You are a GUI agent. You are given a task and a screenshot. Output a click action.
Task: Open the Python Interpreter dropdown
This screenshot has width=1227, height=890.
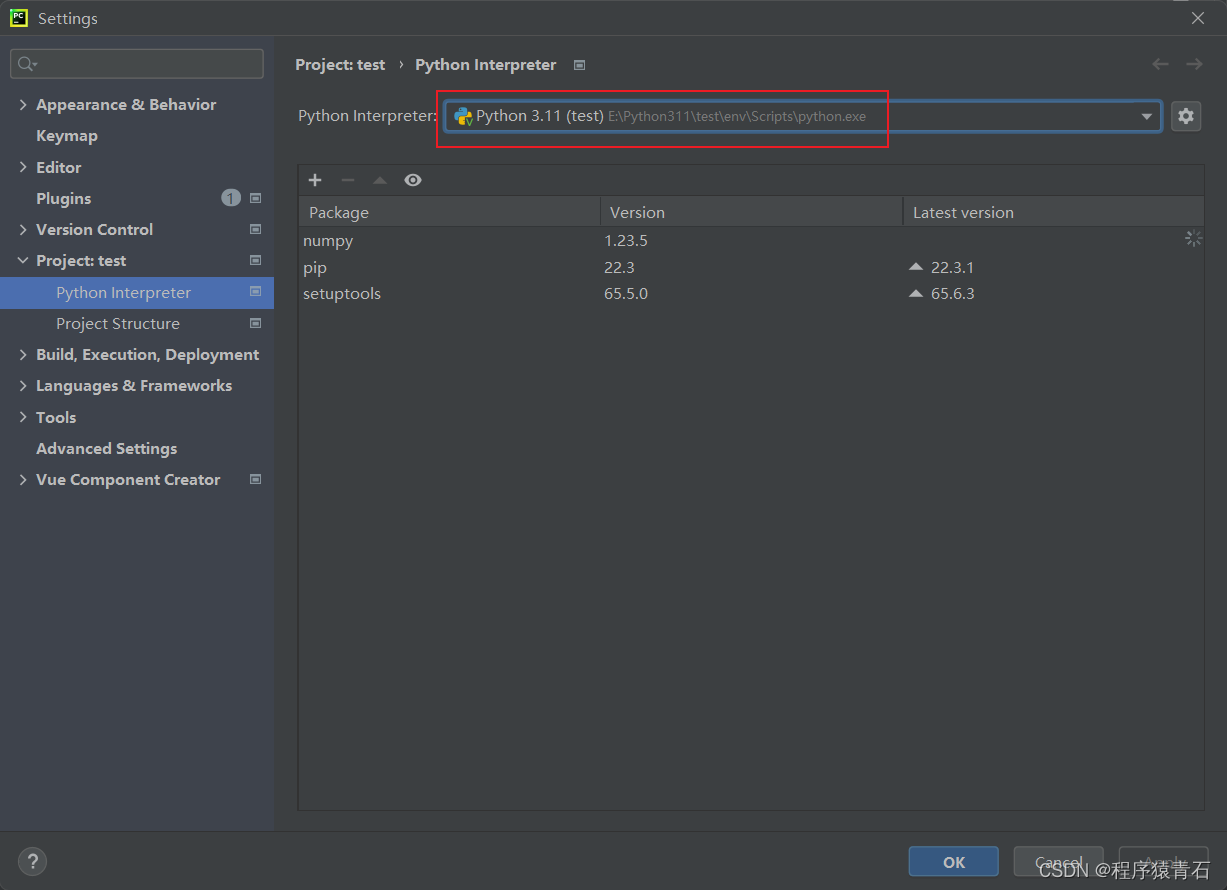coord(1146,116)
